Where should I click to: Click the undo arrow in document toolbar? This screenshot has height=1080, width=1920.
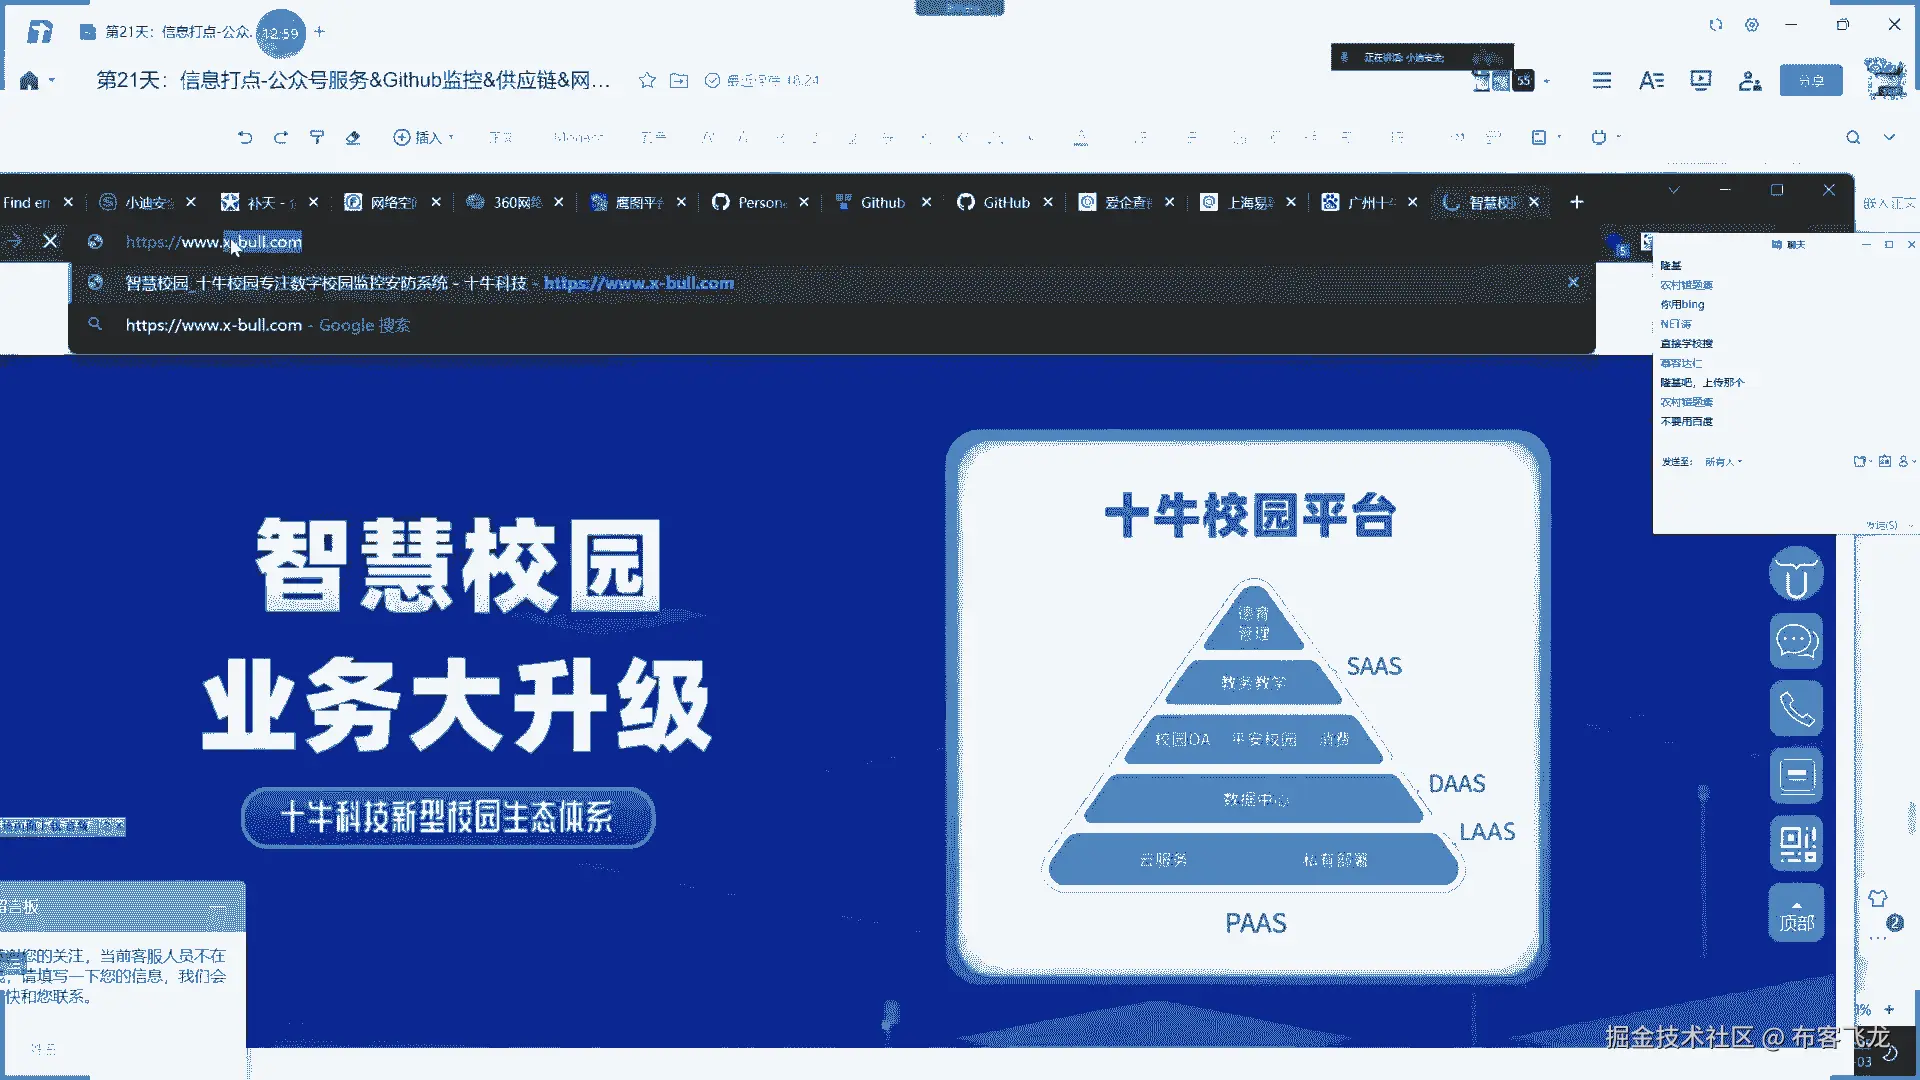[x=245, y=137]
